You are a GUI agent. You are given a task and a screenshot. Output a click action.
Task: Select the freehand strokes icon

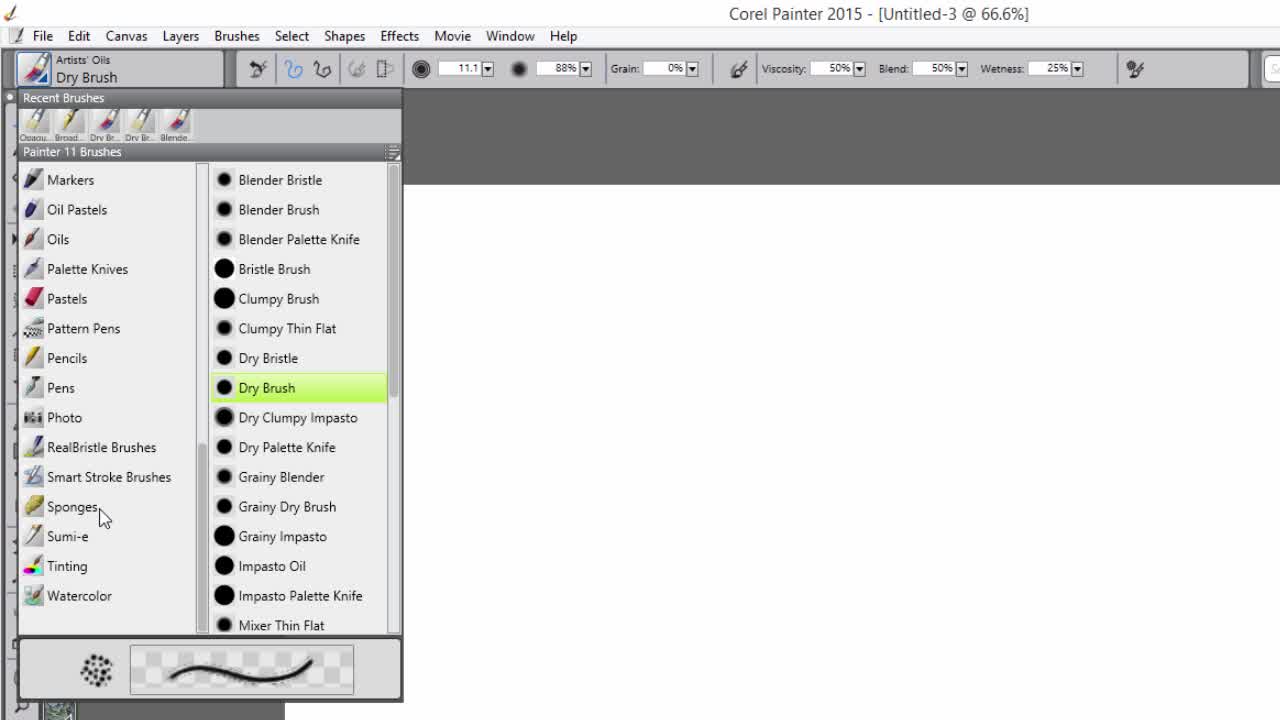tap(293, 69)
